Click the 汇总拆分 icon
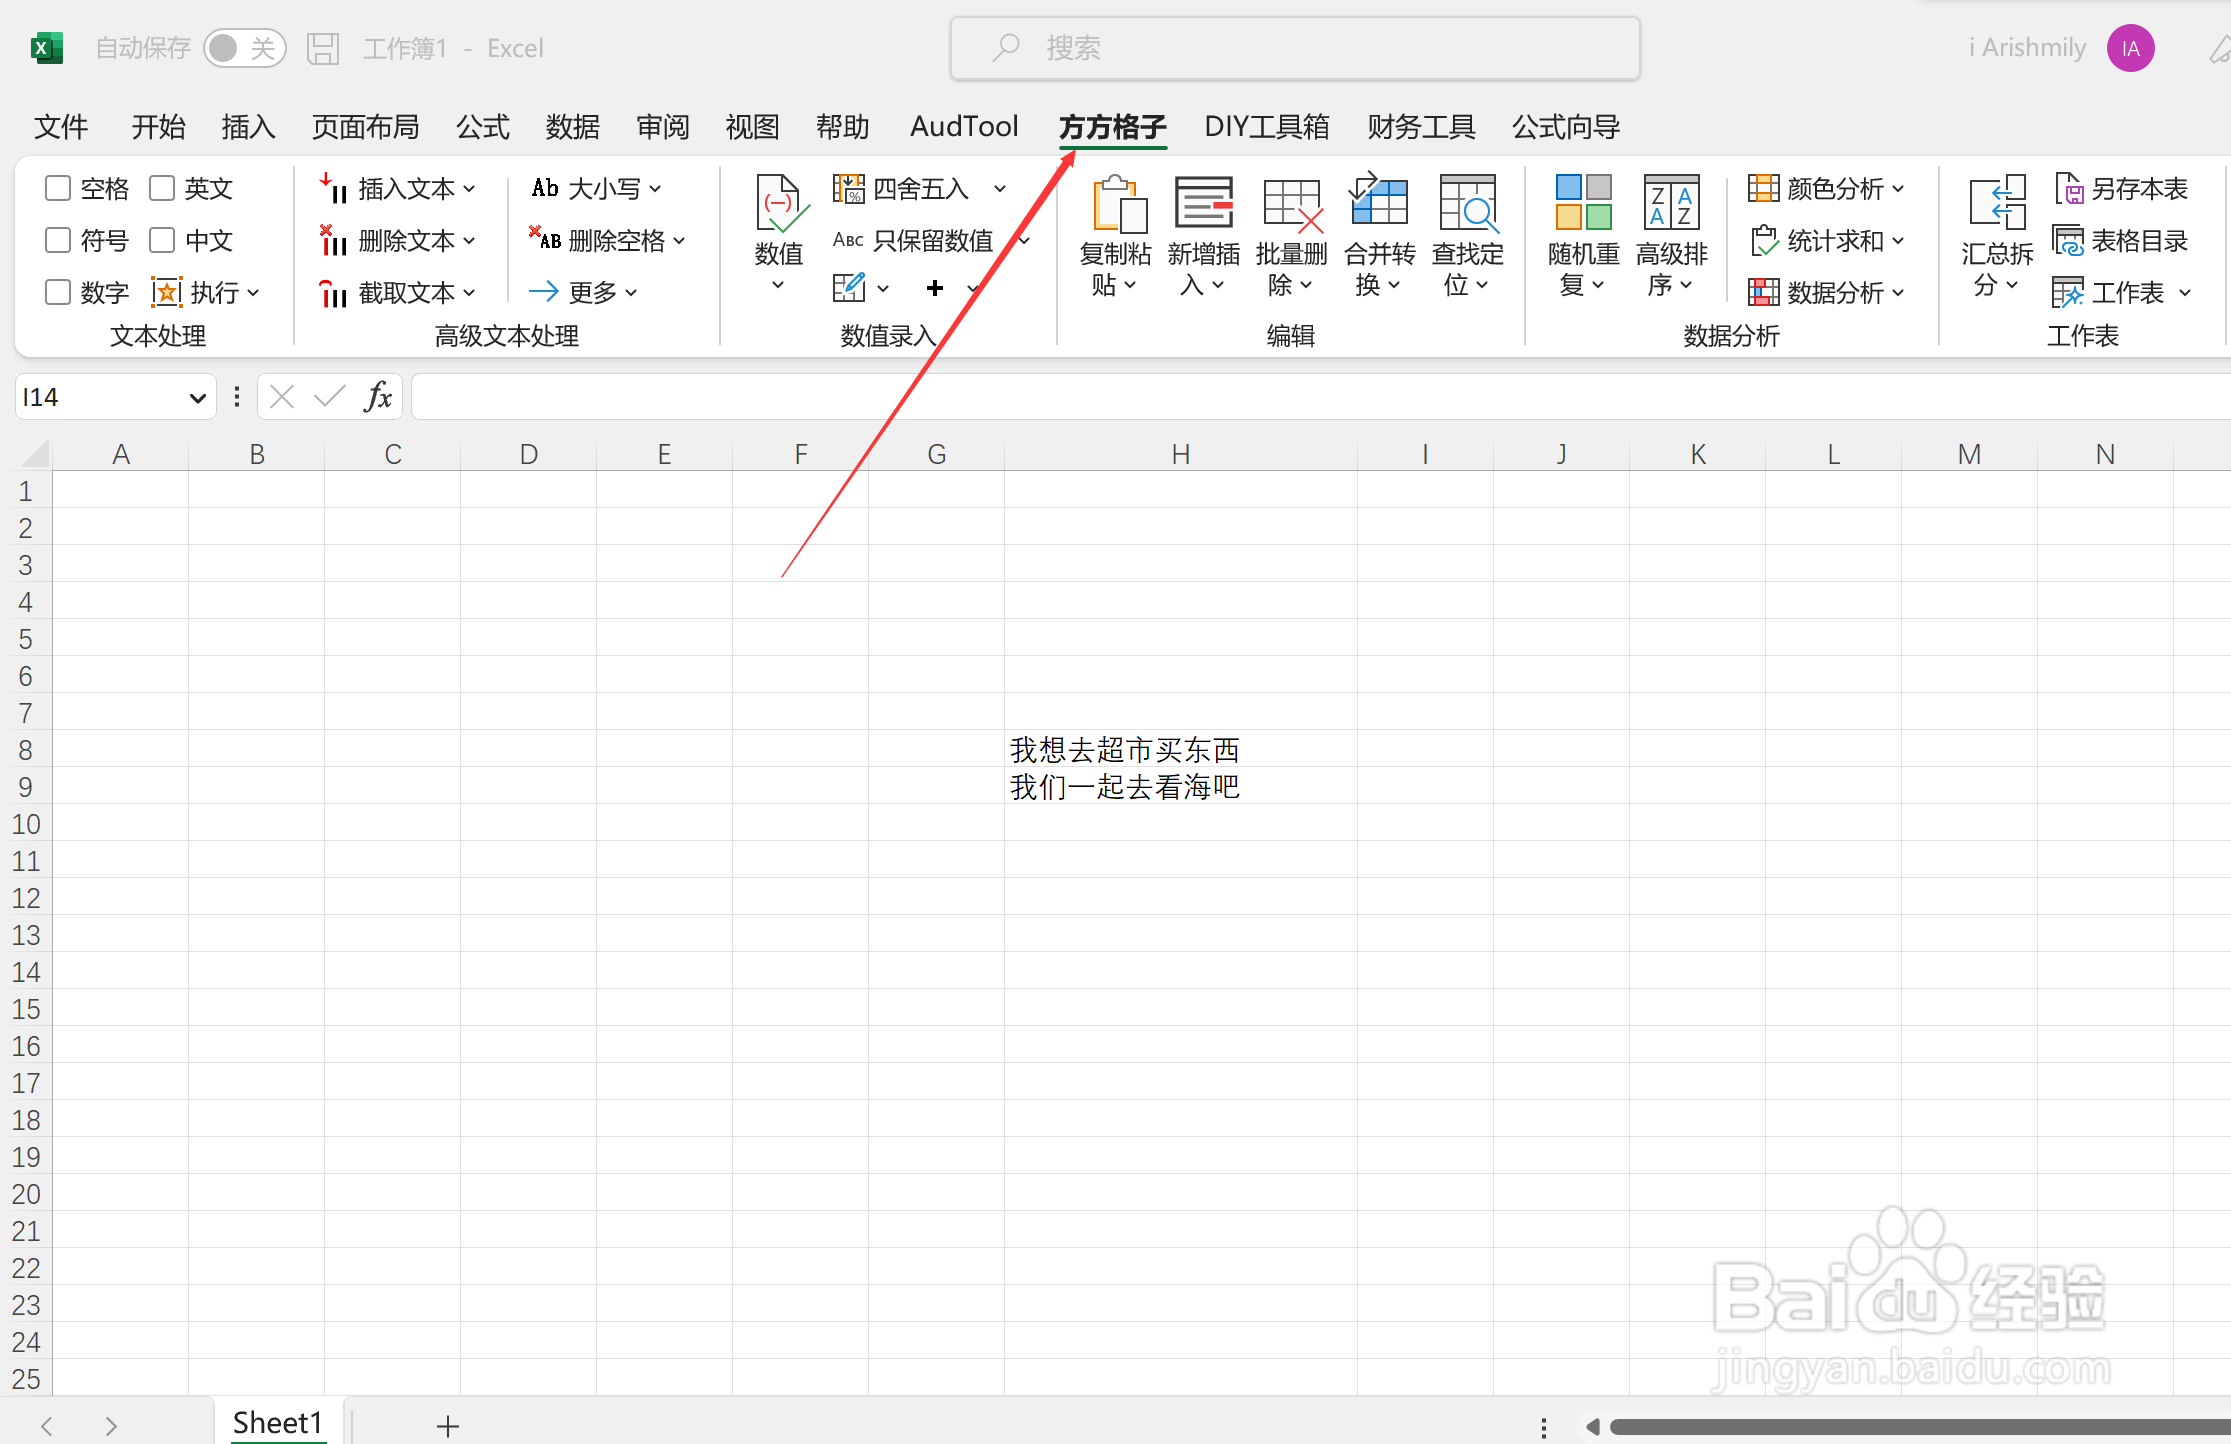The image size is (2231, 1444). click(1996, 204)
